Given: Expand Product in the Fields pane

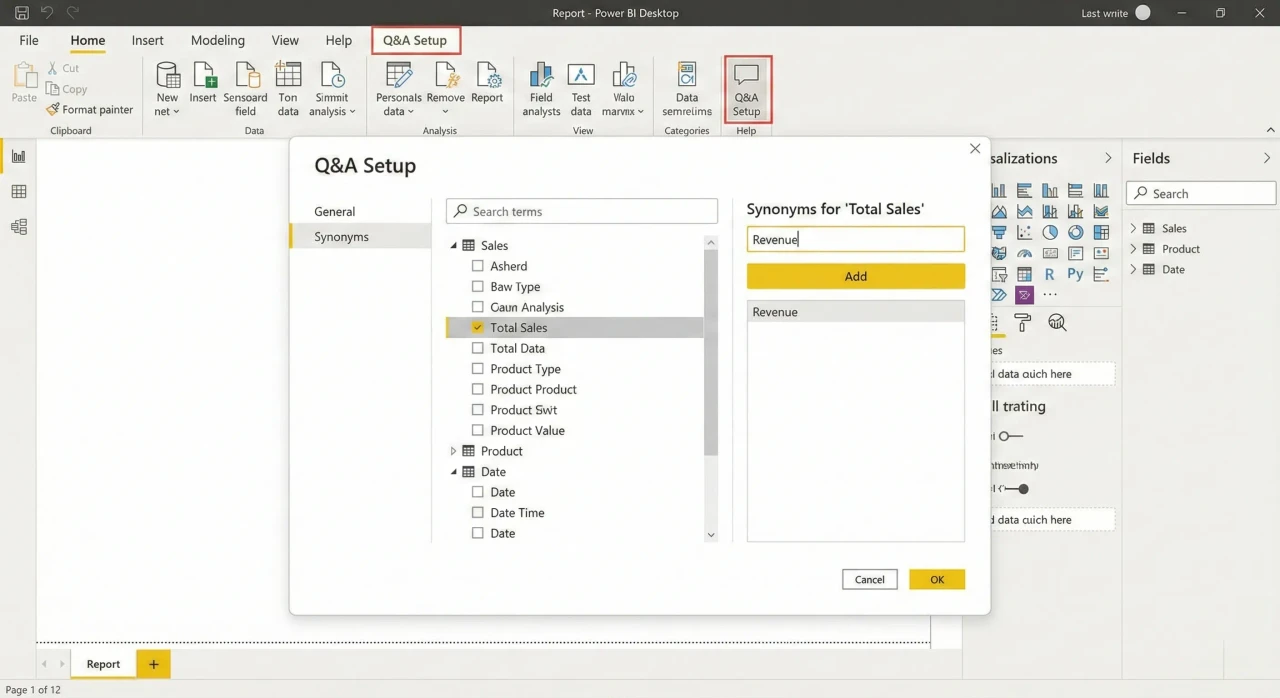Looking at the screenshot, I should pos(1133,249).
